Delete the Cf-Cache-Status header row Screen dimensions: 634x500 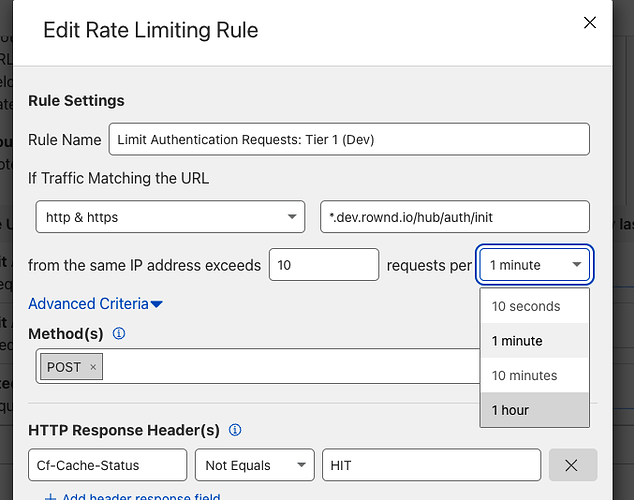[x=573, y=465]
